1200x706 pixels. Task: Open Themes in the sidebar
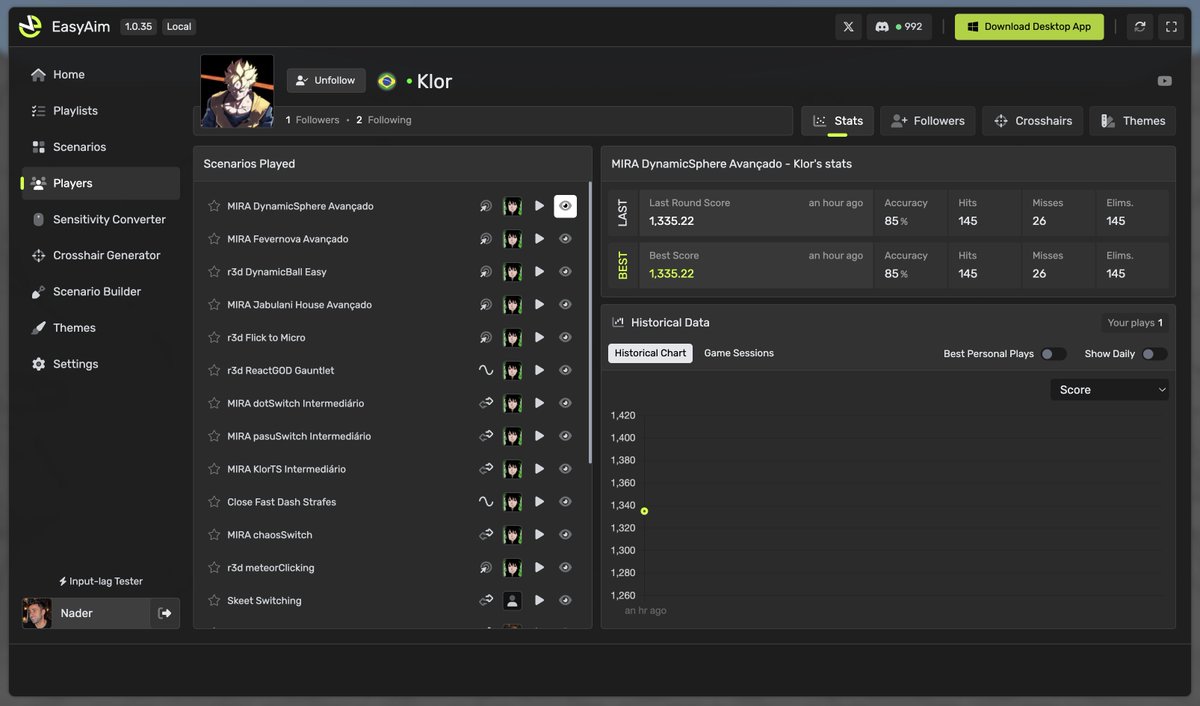coord(101,328)
